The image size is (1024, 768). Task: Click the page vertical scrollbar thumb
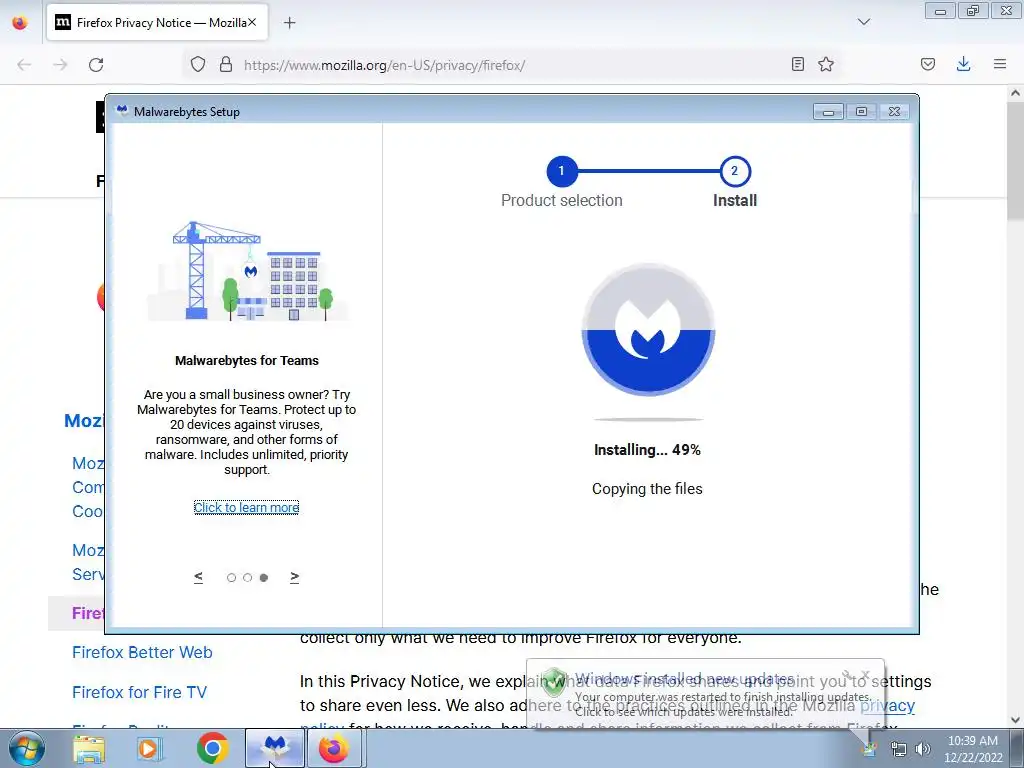pyautogui.click(x=1015, y=162)
